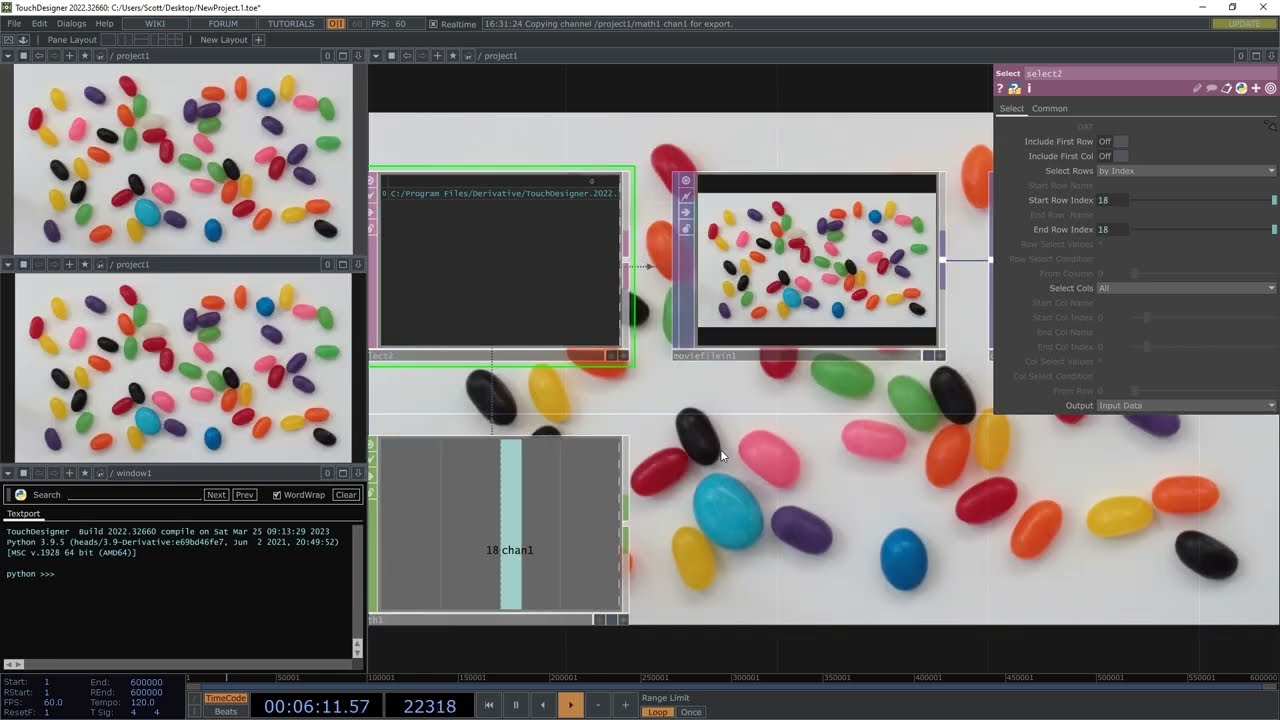Click the plus customize icon in parameter header
Viewport: 1280px width, 720px height.
pos(1256,89)
